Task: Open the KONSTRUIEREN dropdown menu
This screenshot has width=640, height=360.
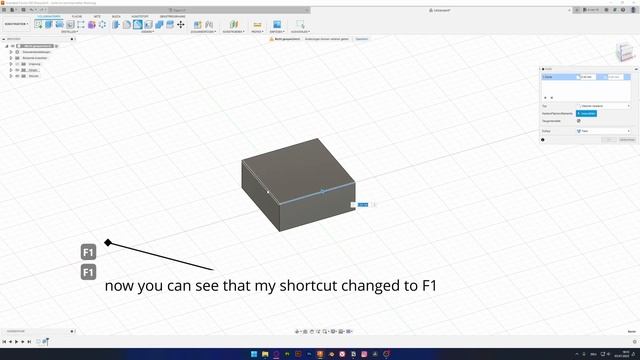Action: coord(233,32)
